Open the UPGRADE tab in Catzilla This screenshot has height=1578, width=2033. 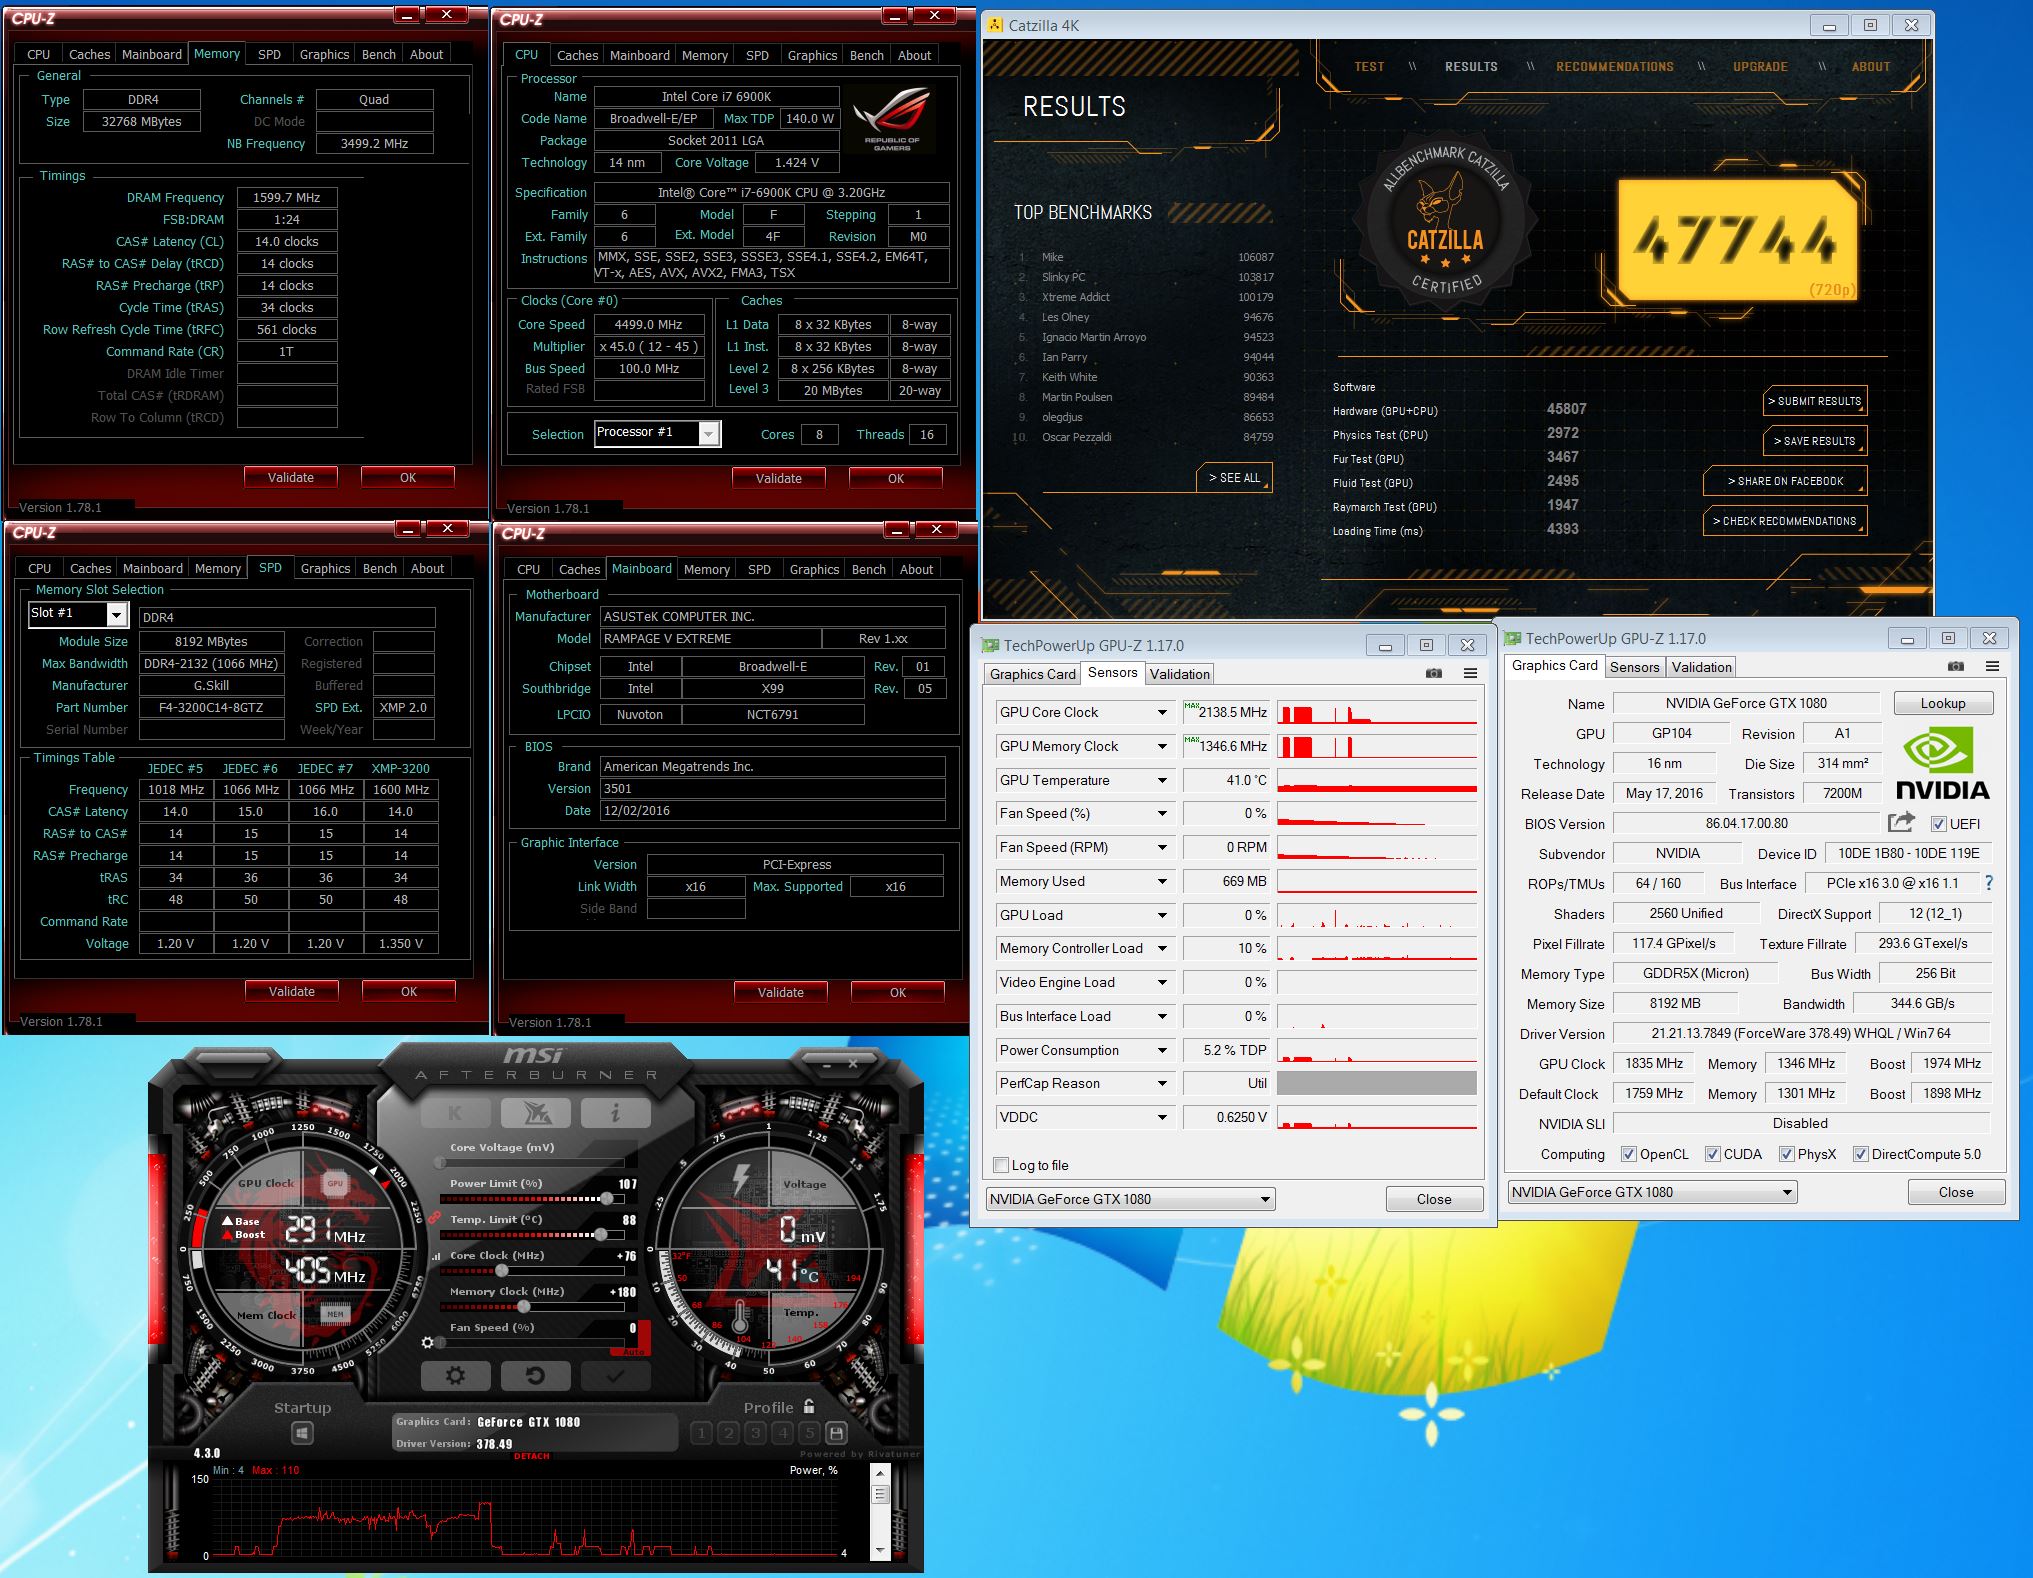pos(1760,67)
